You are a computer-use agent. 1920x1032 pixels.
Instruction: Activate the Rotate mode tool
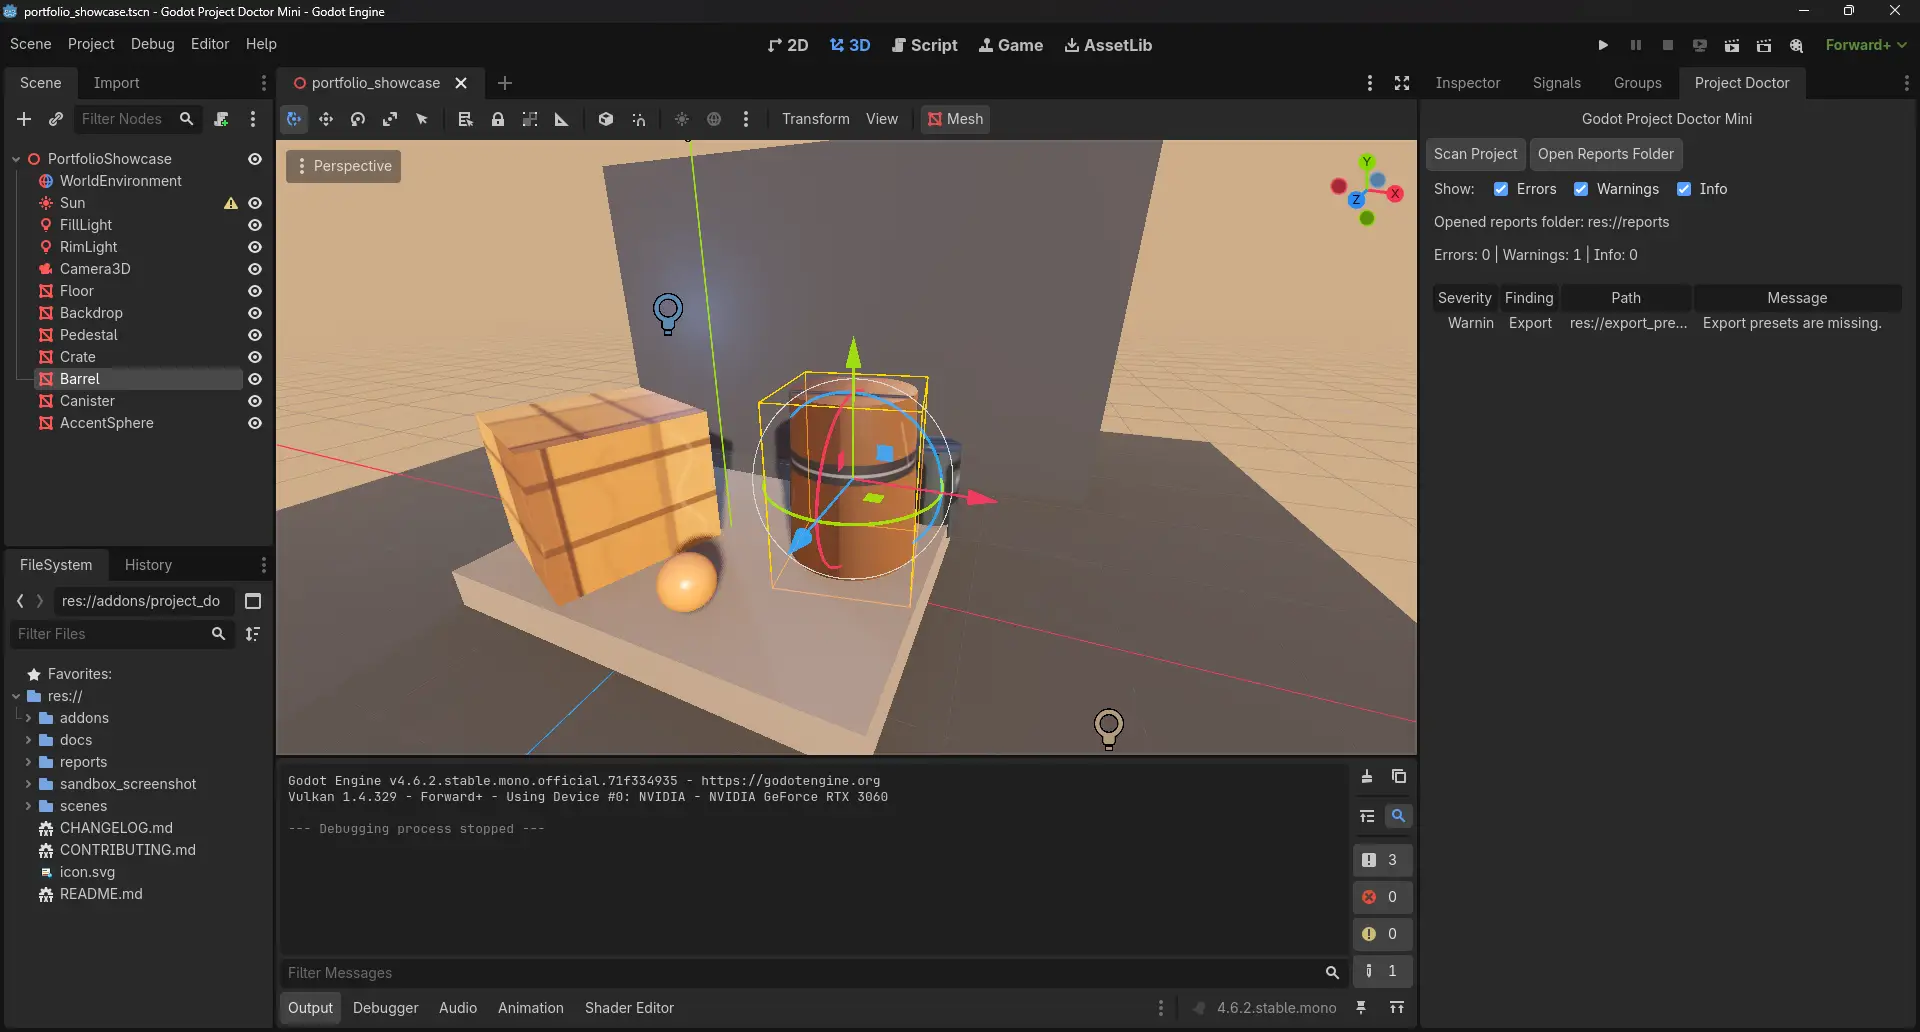point(358,119)
